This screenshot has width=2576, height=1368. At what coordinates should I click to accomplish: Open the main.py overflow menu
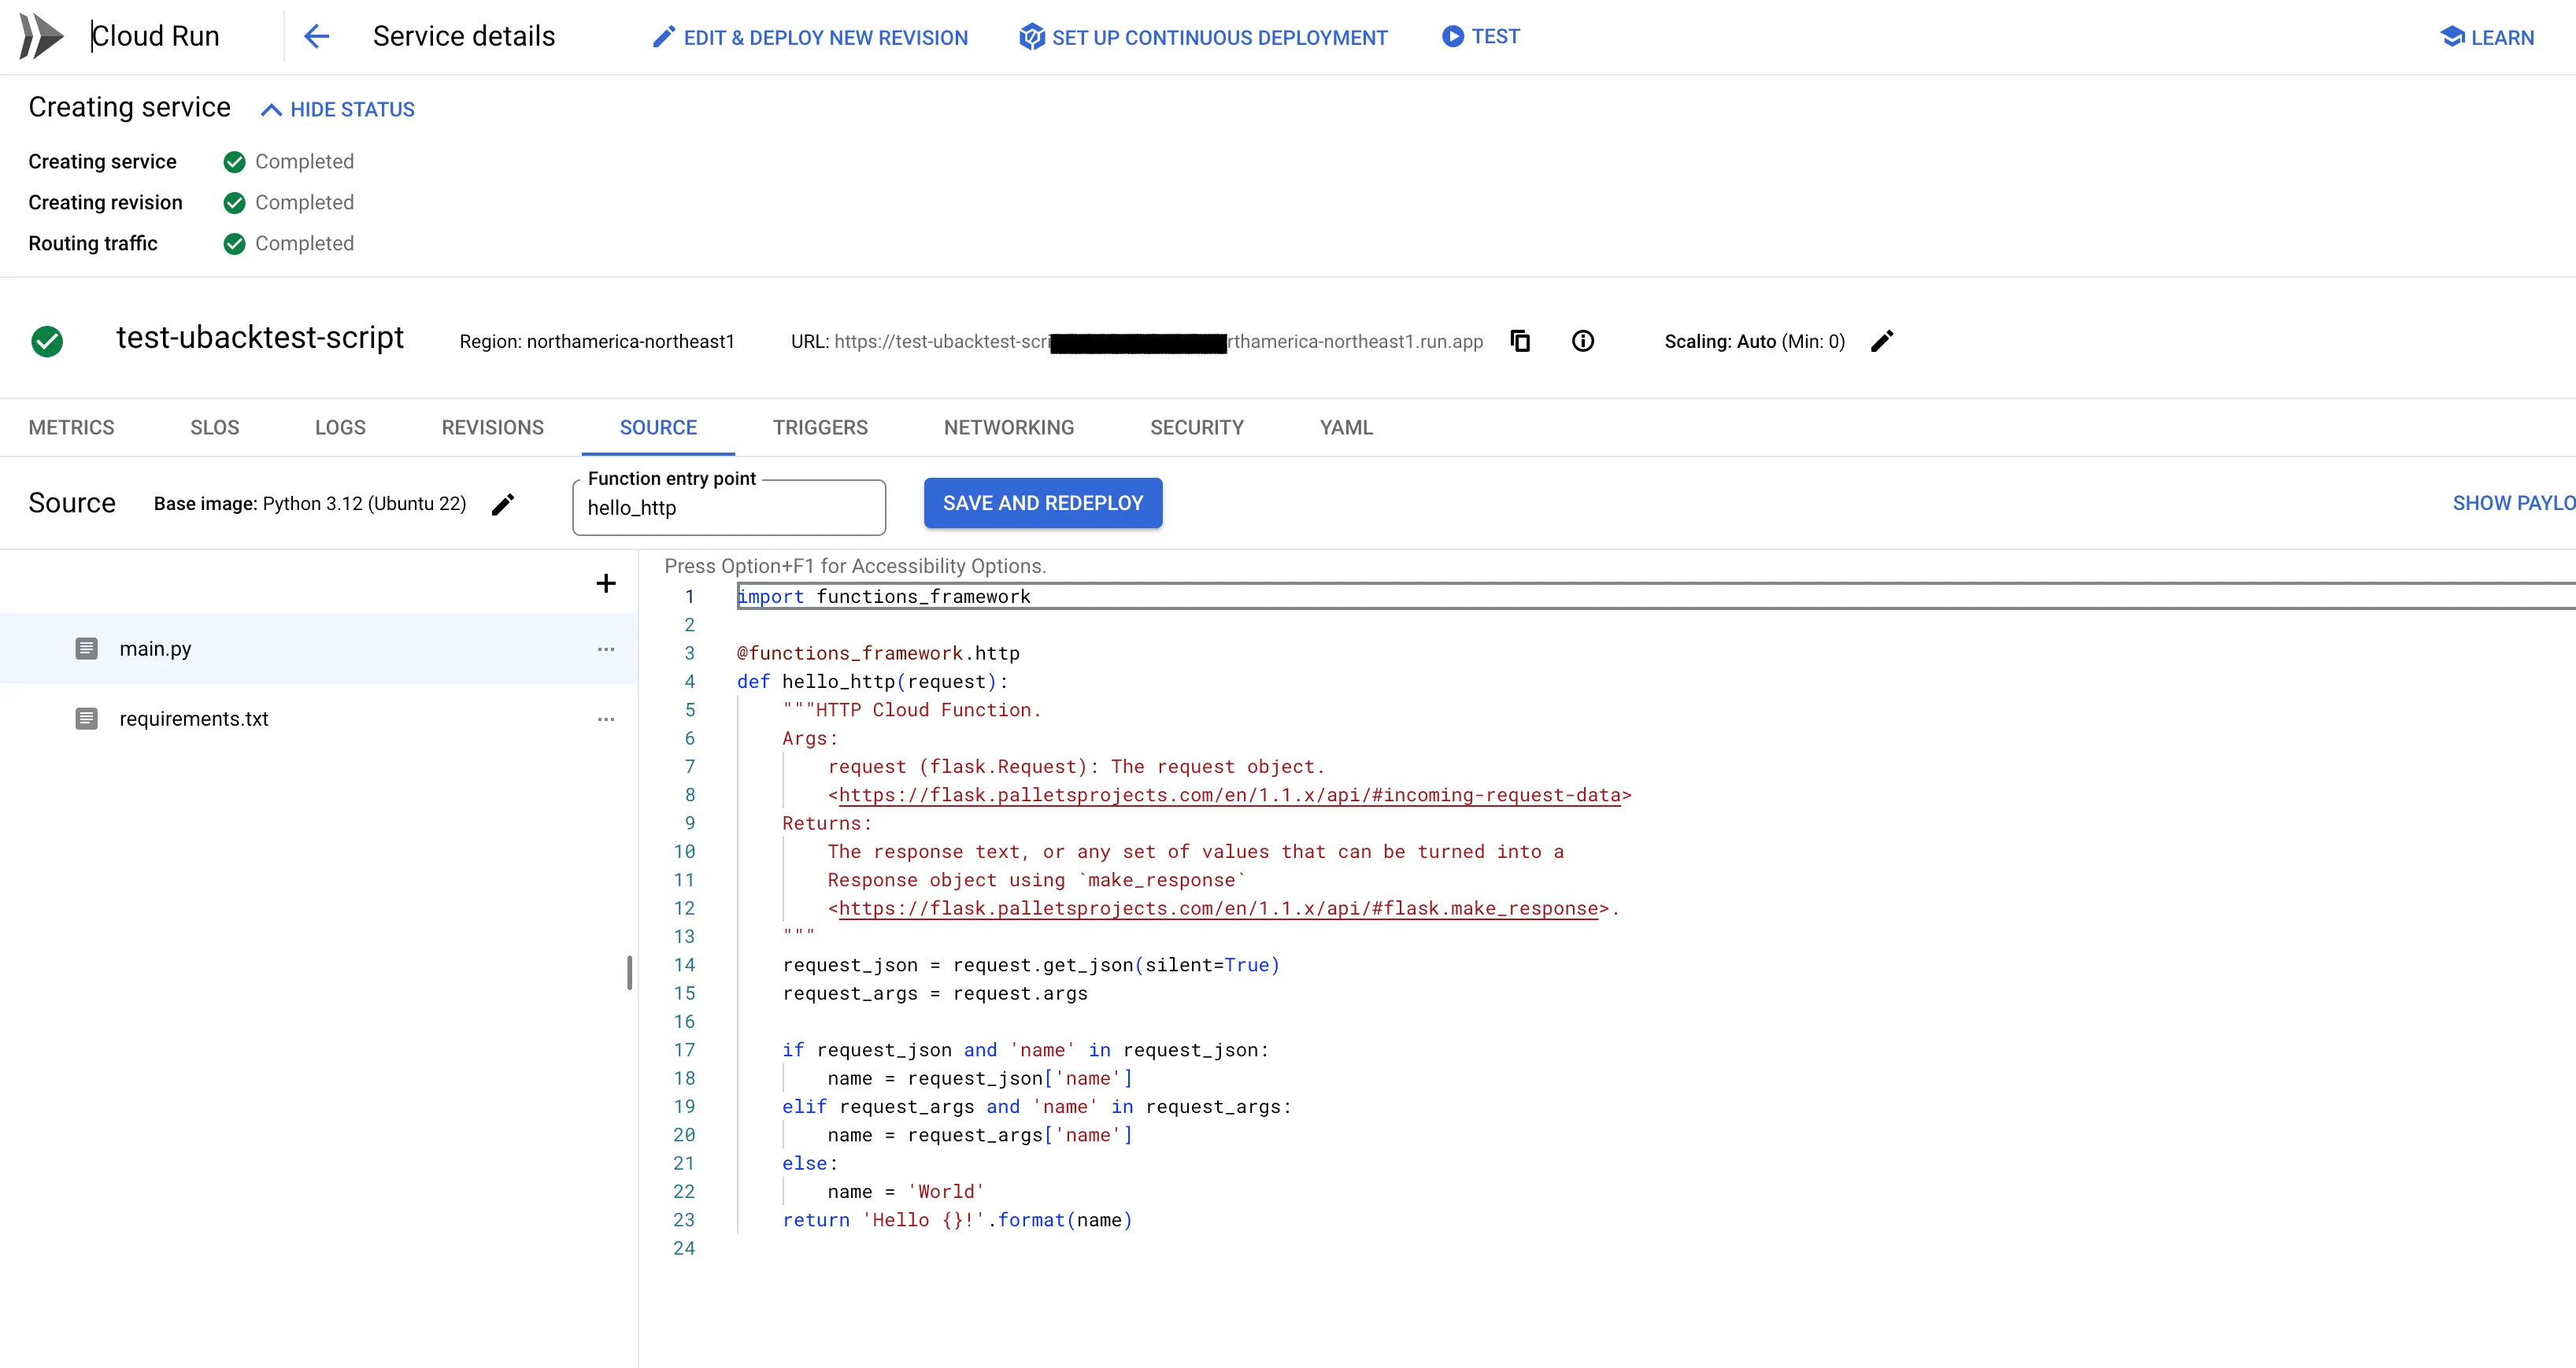click(x=605, y=649)
